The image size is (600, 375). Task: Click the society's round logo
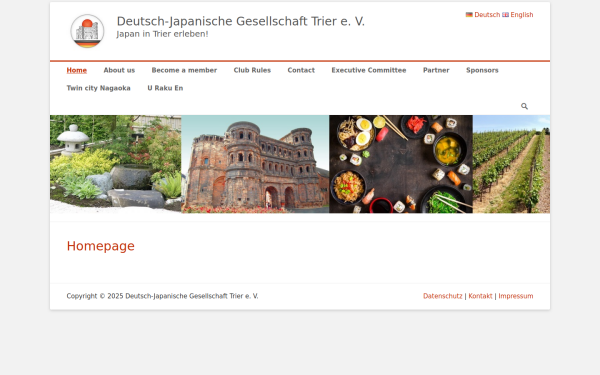pyautogui.click(x=87, y=31)
